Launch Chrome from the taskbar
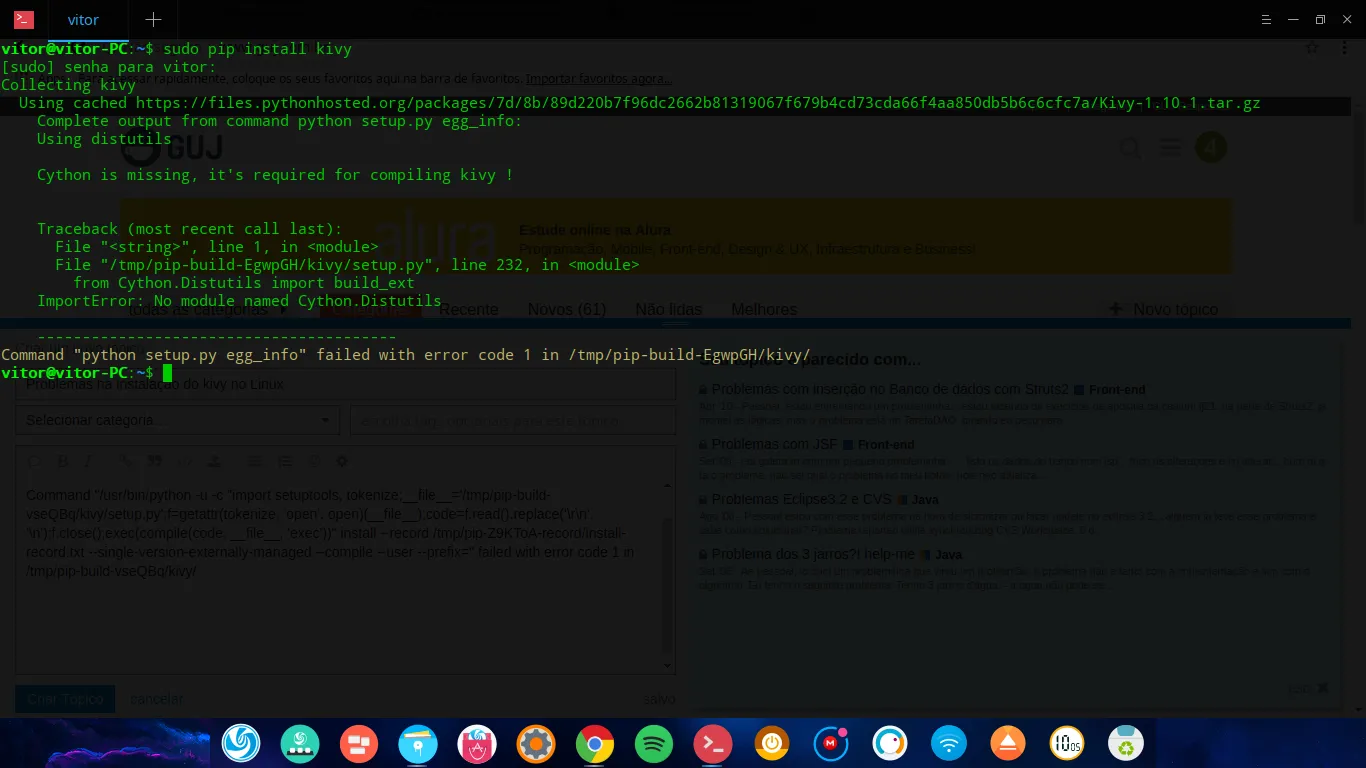The image size is (1366, 768). pyautogui.click(x=595, y=744)
